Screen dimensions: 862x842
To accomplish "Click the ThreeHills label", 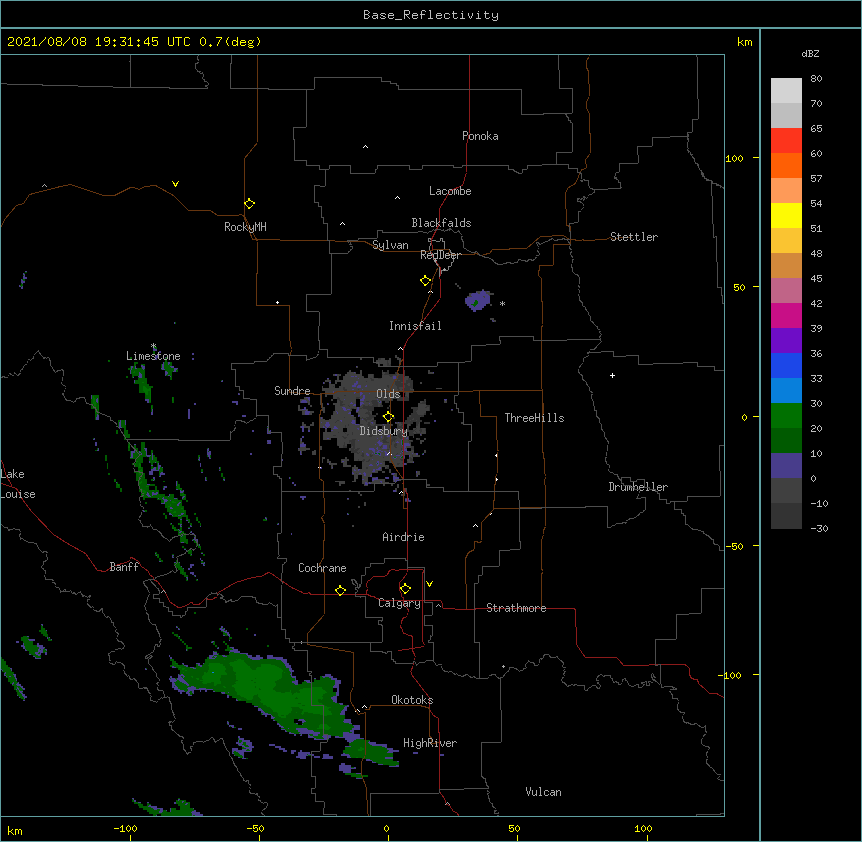I will pos(534,418).
